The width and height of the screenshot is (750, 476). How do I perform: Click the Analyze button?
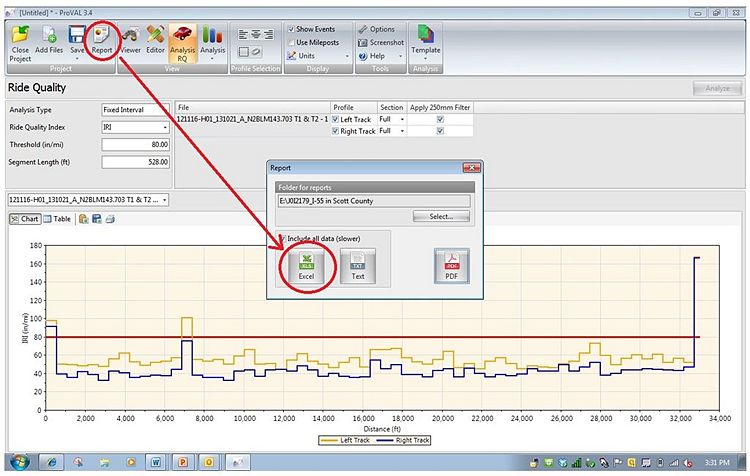(x=717, y=89)
